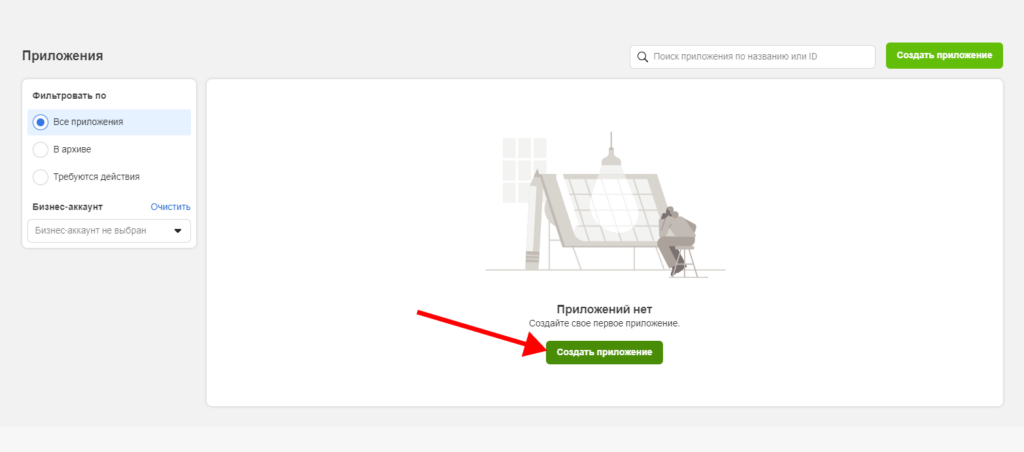Open the "Бизнес-аккаунт не выбран" combo box
This screenshot has height=452, width=1024.
tap(100, 231)
